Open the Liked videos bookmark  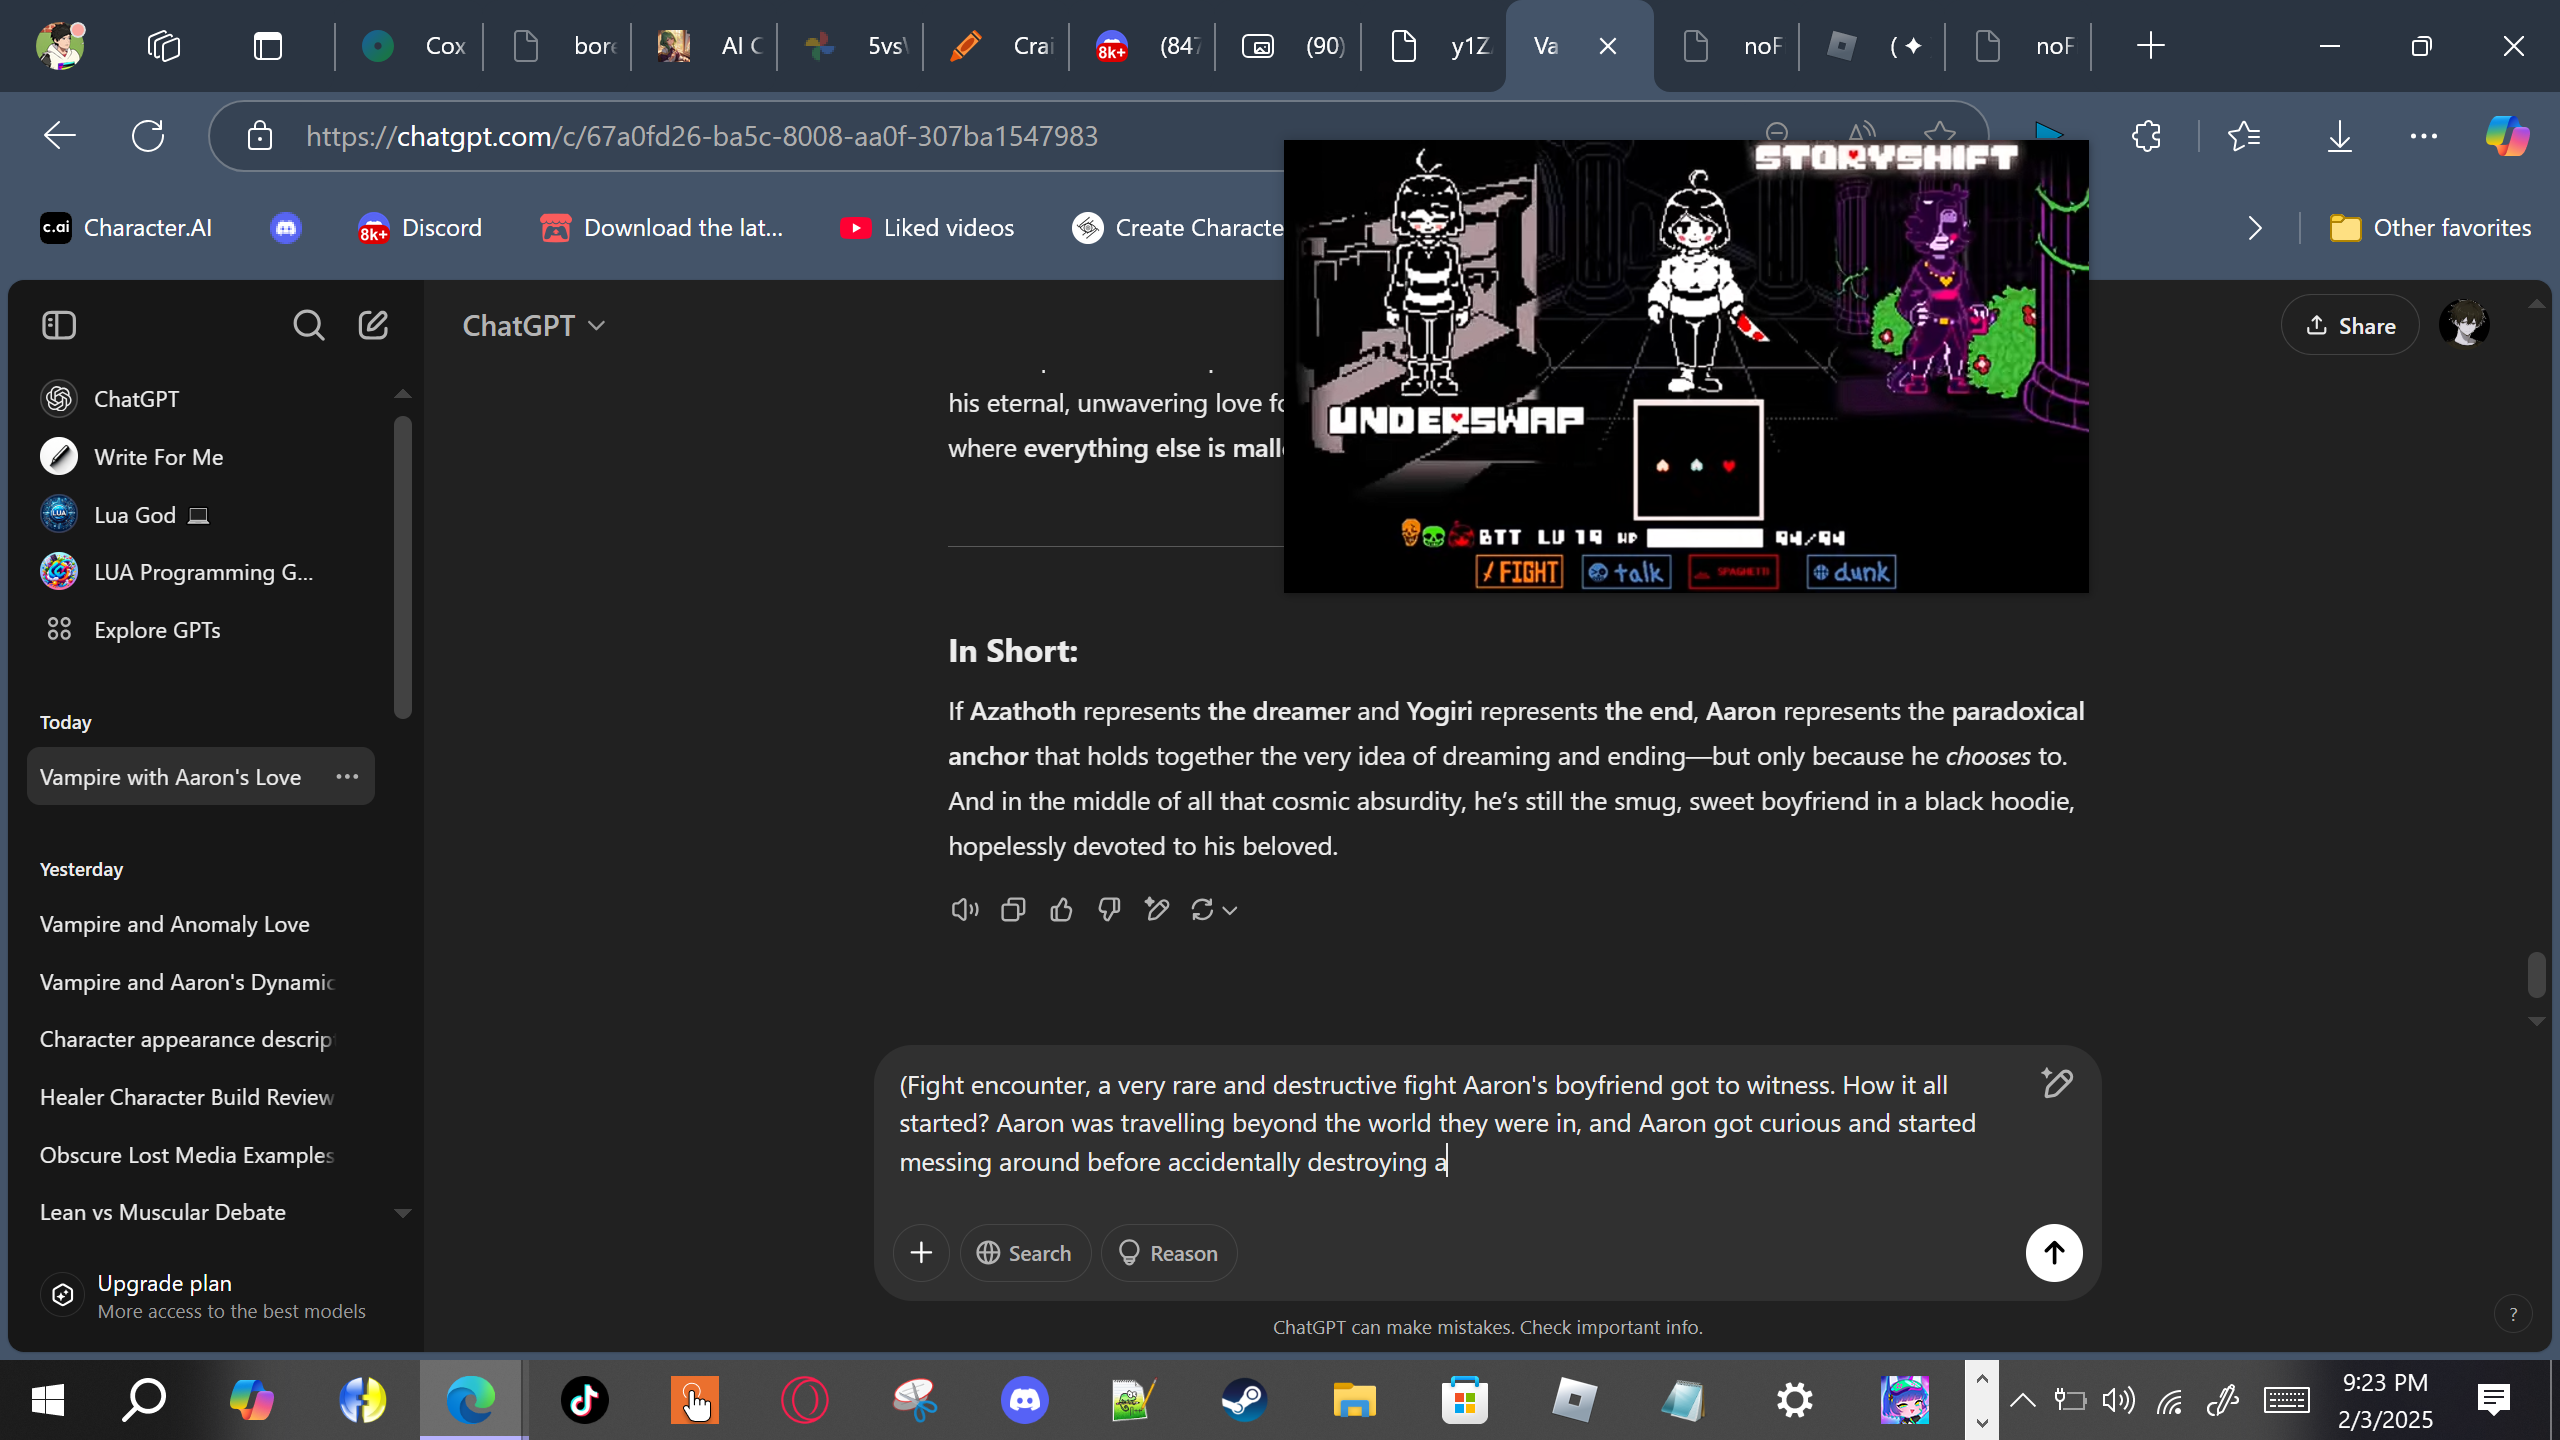click(x=928, y=228)
